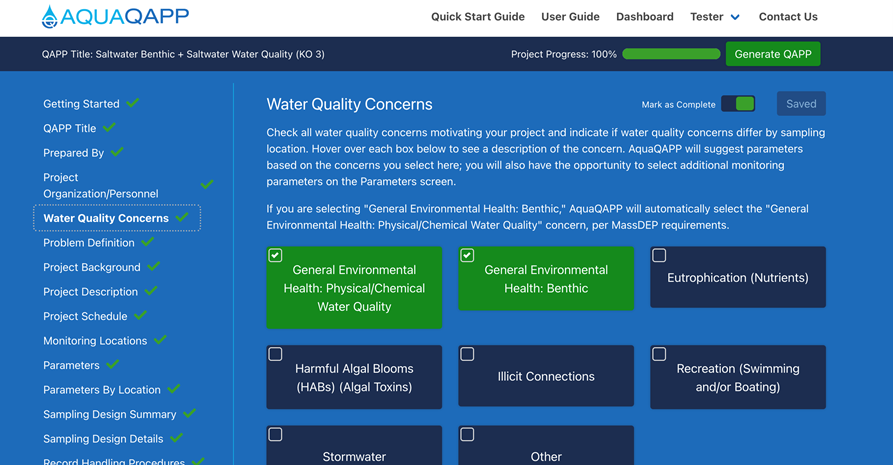893x465 pixels.
Task: Click the Parameters completion checkmark
Action: 113,364
